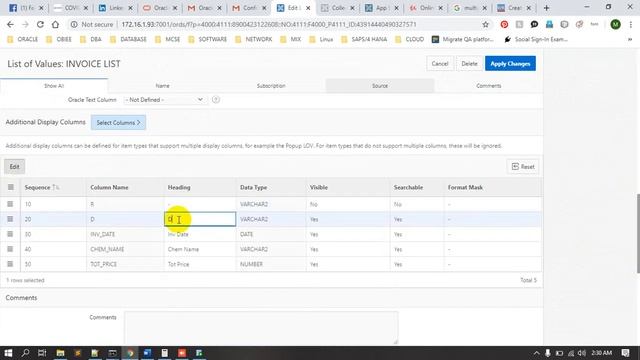The image size is (640, 360).
Task: Click the Heading edit field for row D
Action: click(200, 219)
